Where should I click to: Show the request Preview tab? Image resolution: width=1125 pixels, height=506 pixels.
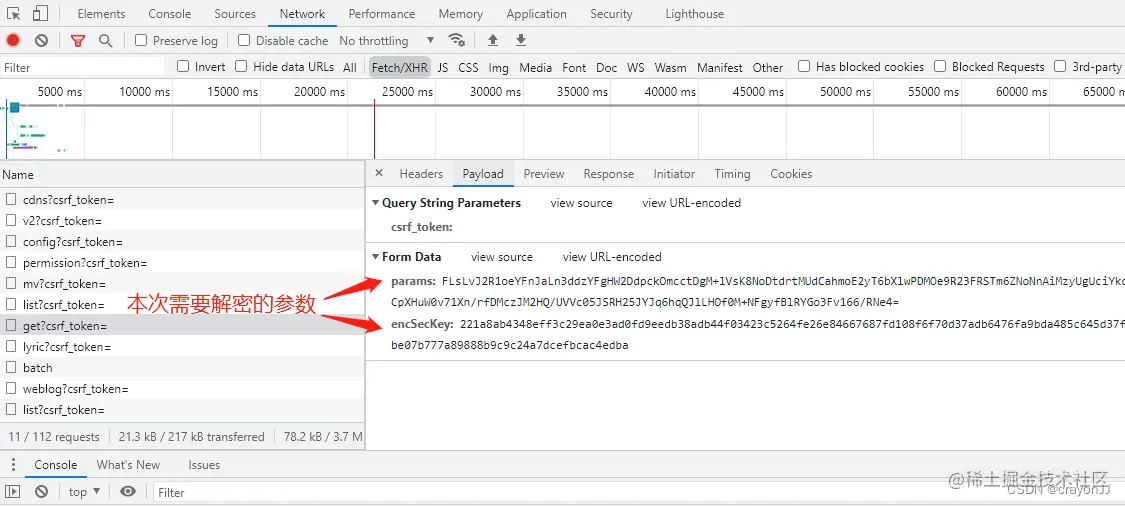(544, 174)
